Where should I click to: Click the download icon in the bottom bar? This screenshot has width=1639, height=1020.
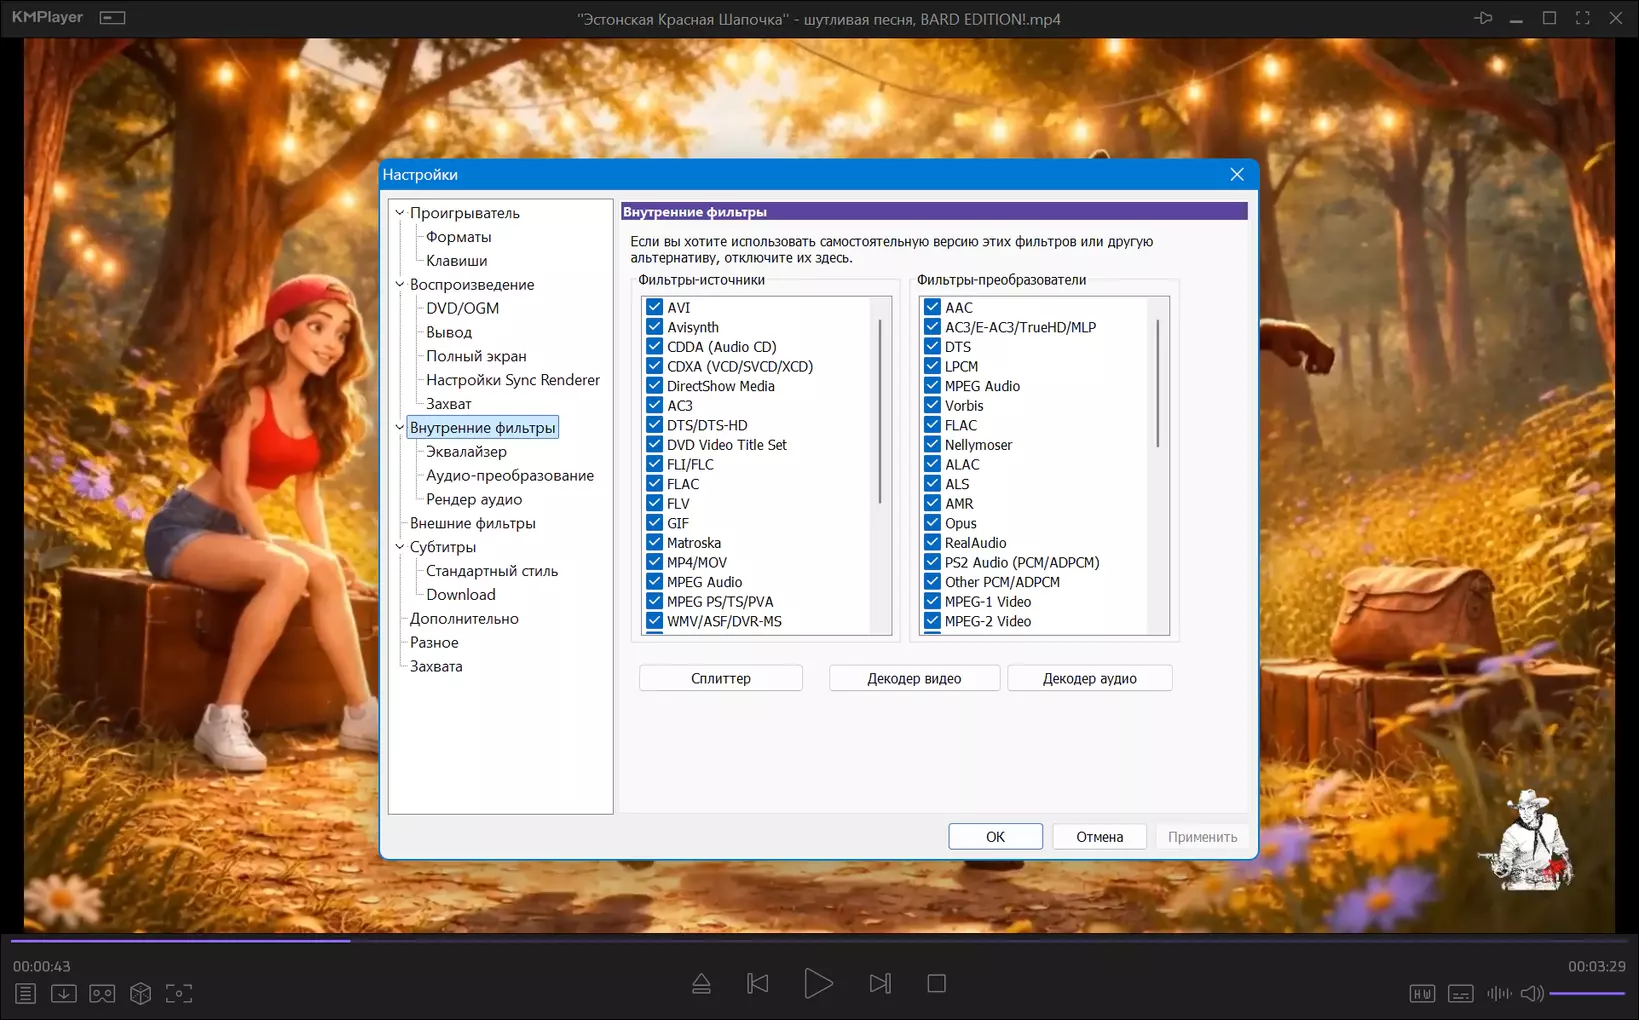64,993
